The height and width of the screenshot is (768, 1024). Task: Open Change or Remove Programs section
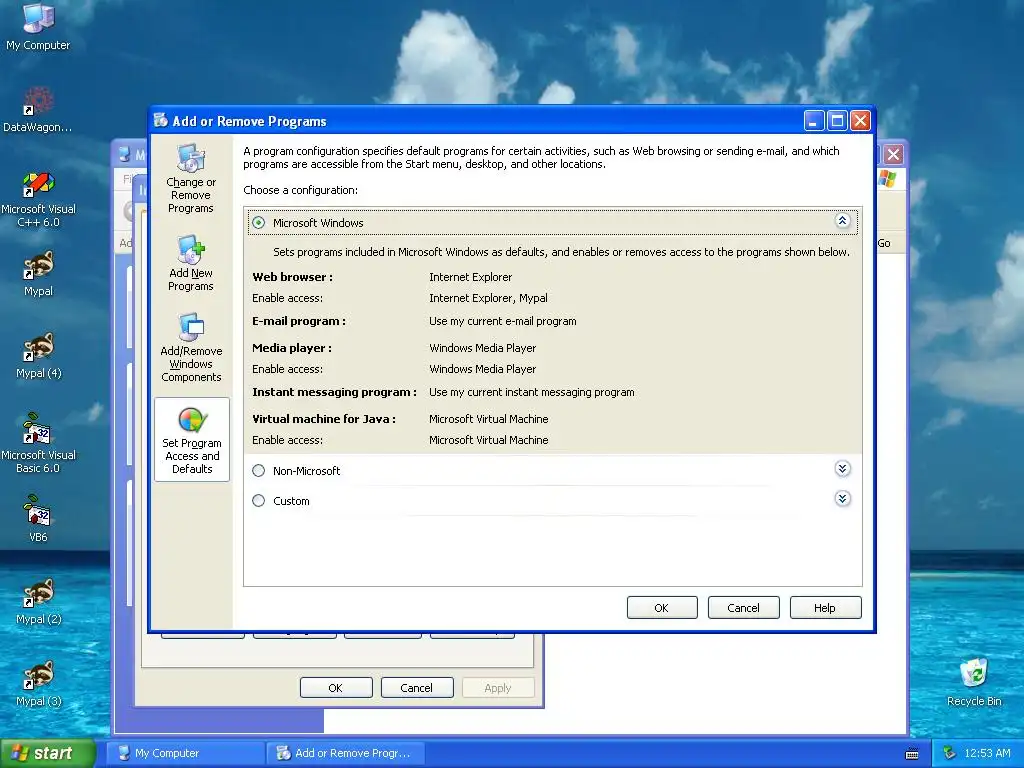191,178
